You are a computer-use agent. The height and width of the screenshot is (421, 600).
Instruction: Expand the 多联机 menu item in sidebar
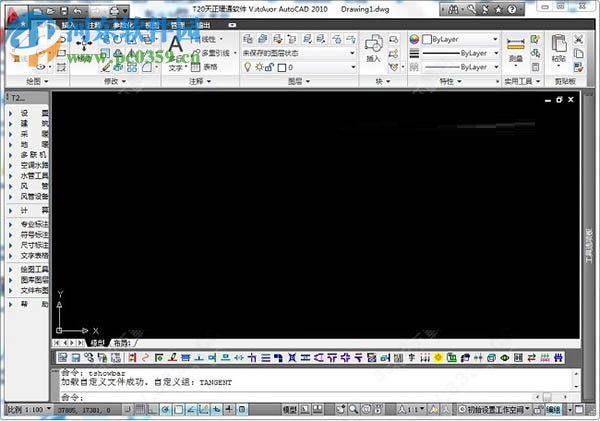29,155
